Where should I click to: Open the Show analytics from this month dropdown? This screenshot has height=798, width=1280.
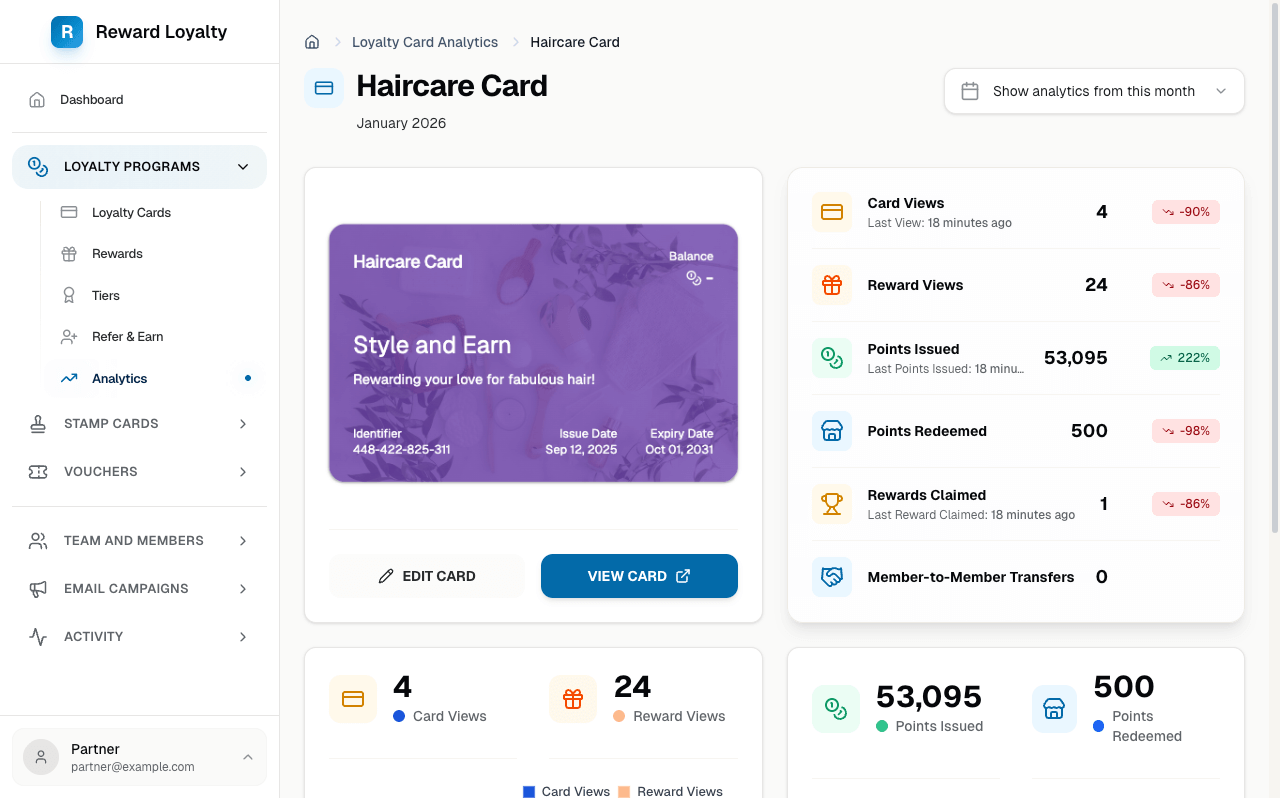1094,91
